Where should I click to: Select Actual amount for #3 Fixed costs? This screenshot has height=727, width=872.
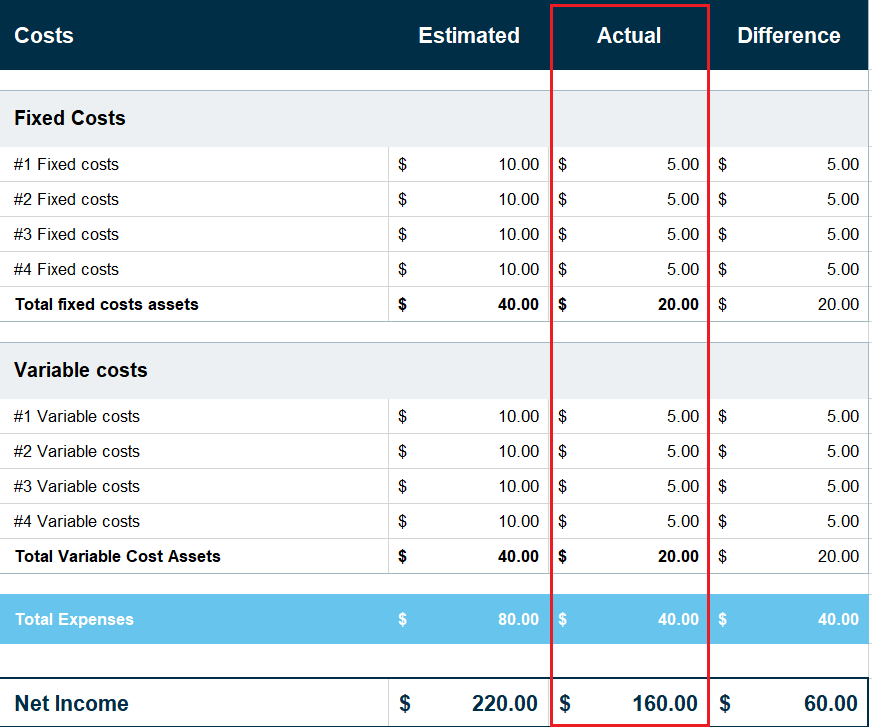[x=682, y=234]
